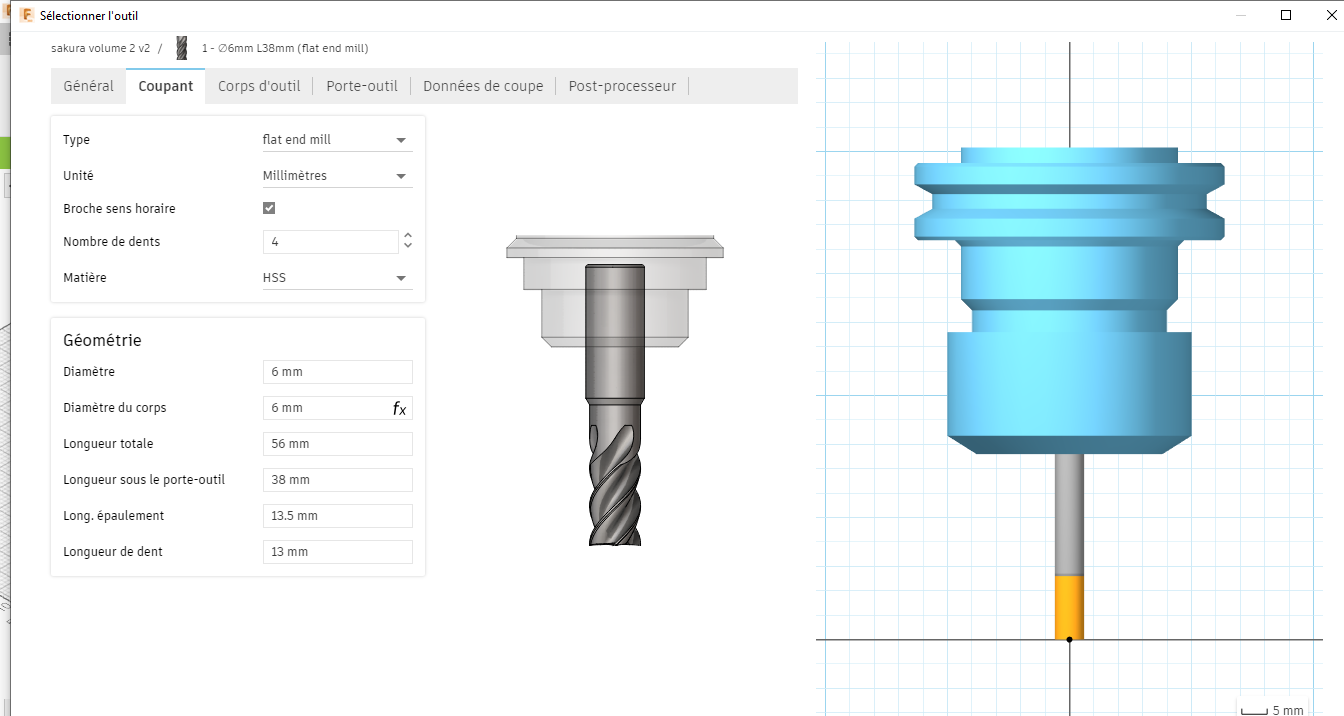Click the fx expression icon
The width and height of the screenshot is (1344, 716).
(400, 408)
